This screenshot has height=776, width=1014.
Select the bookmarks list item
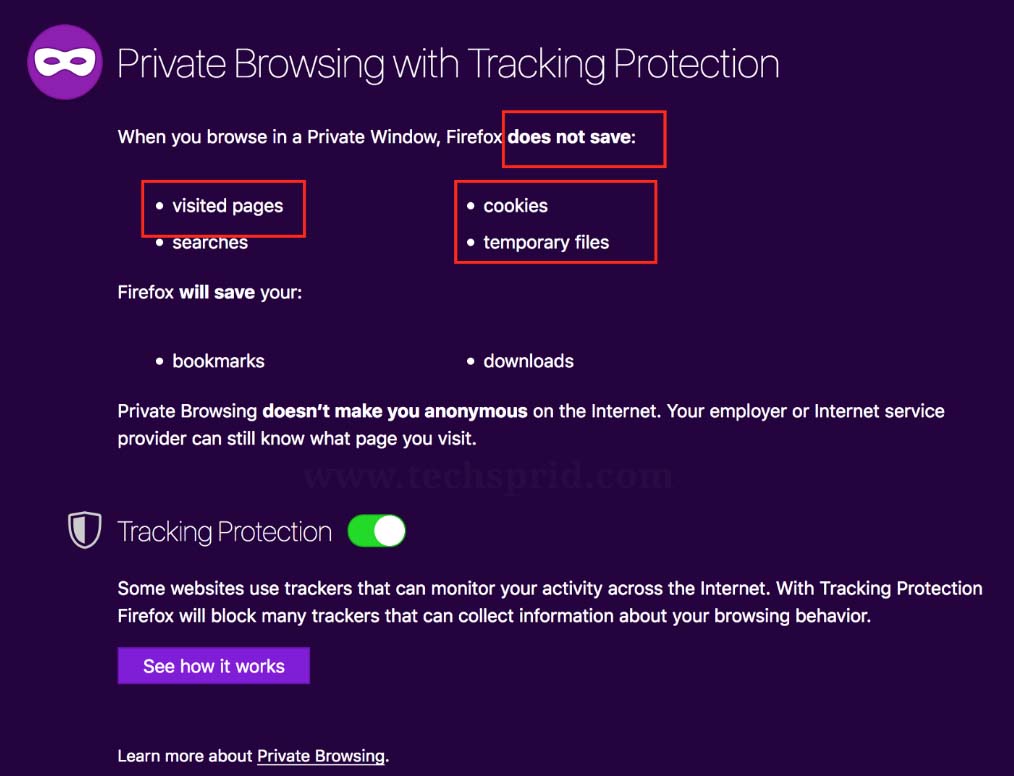point(218,361)
